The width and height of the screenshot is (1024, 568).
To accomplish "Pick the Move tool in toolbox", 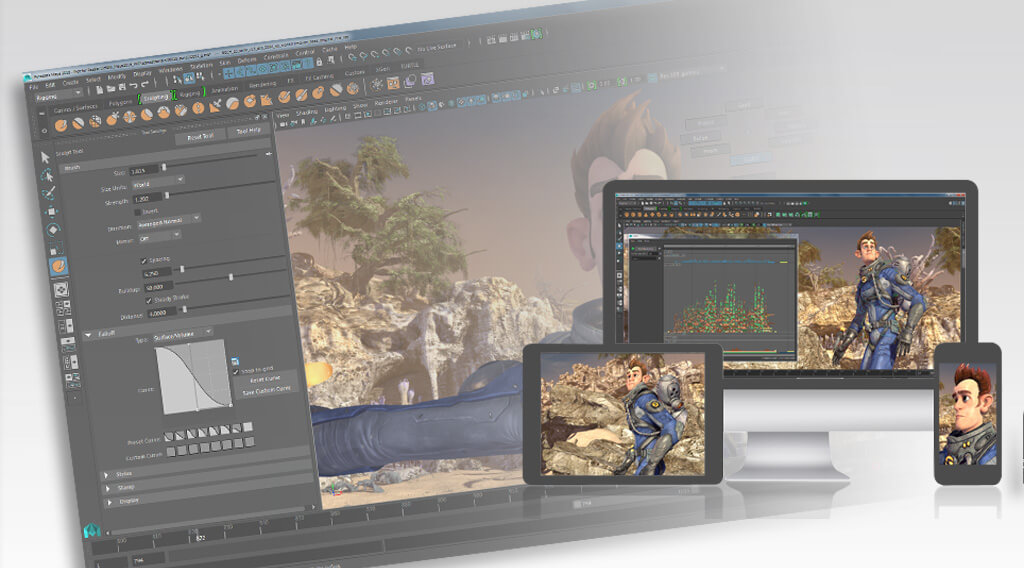I will click(x=52, y=212).
